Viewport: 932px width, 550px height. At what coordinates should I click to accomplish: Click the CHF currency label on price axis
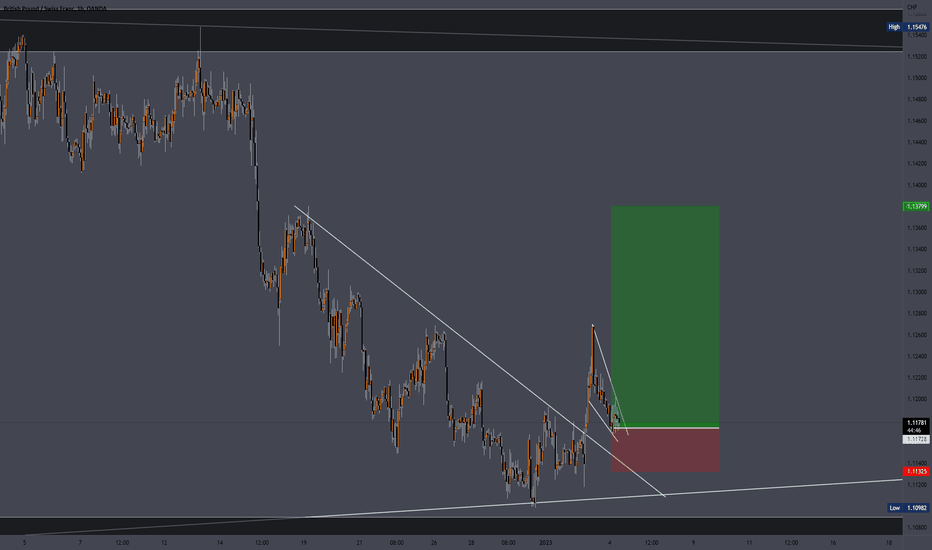pos(912,7)
